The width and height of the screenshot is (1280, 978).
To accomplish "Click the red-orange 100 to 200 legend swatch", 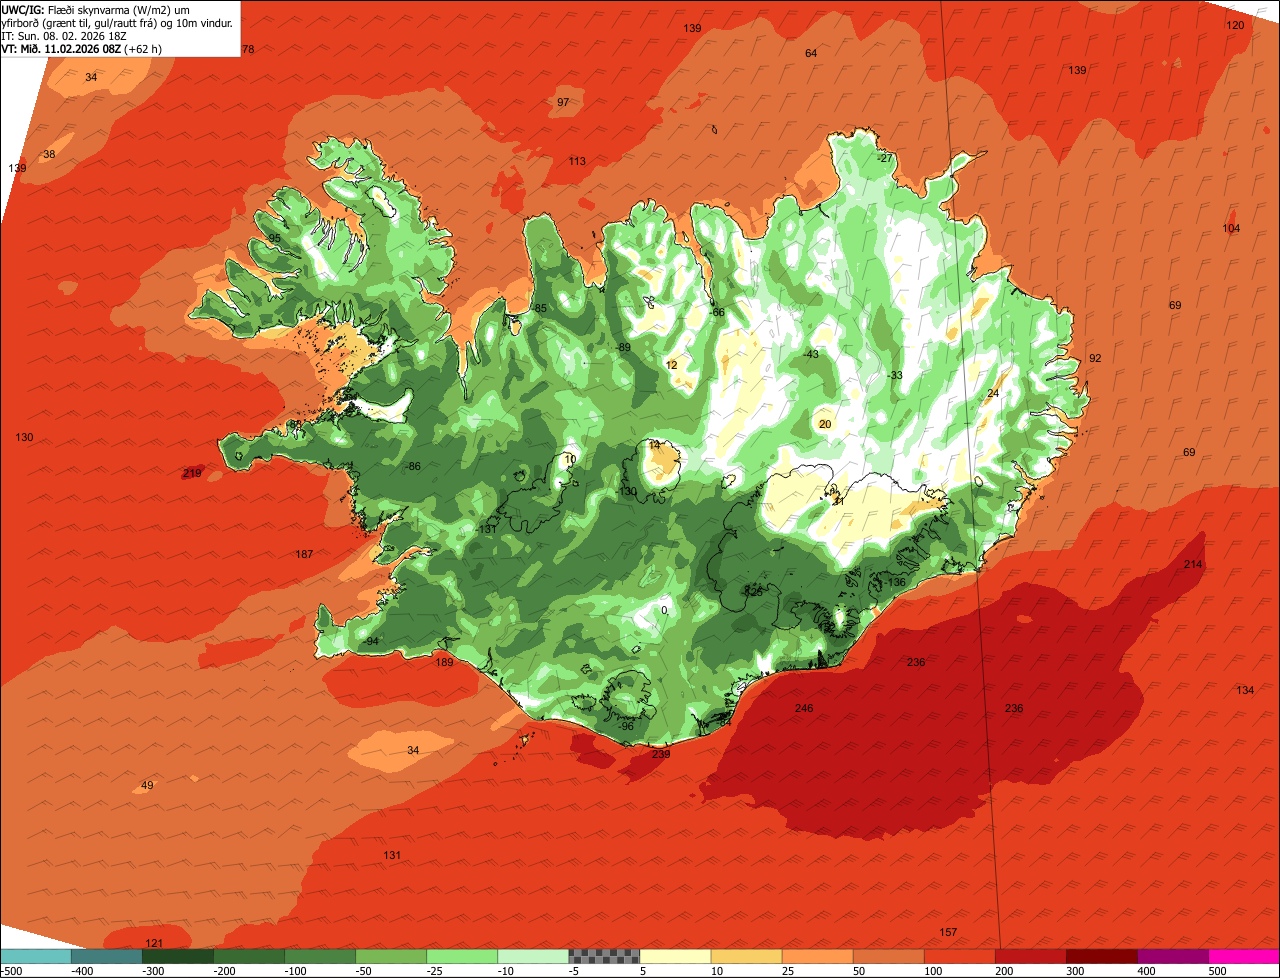I will (959, 956).
